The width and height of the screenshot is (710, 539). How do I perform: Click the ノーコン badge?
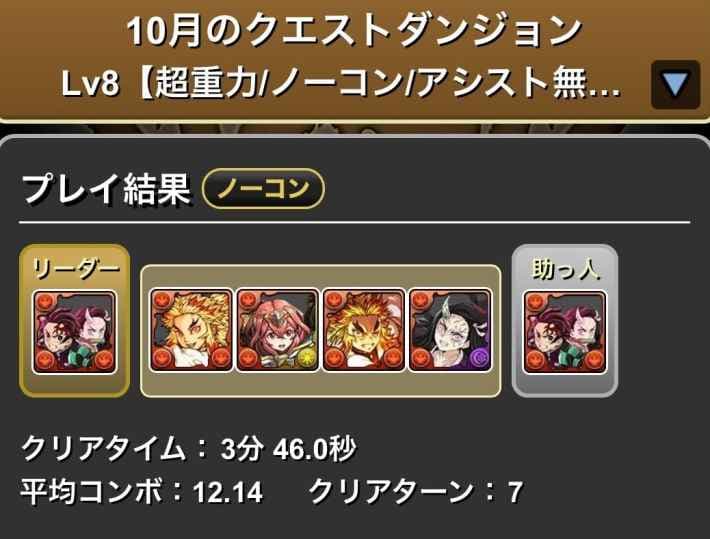(x=264, y=188)
